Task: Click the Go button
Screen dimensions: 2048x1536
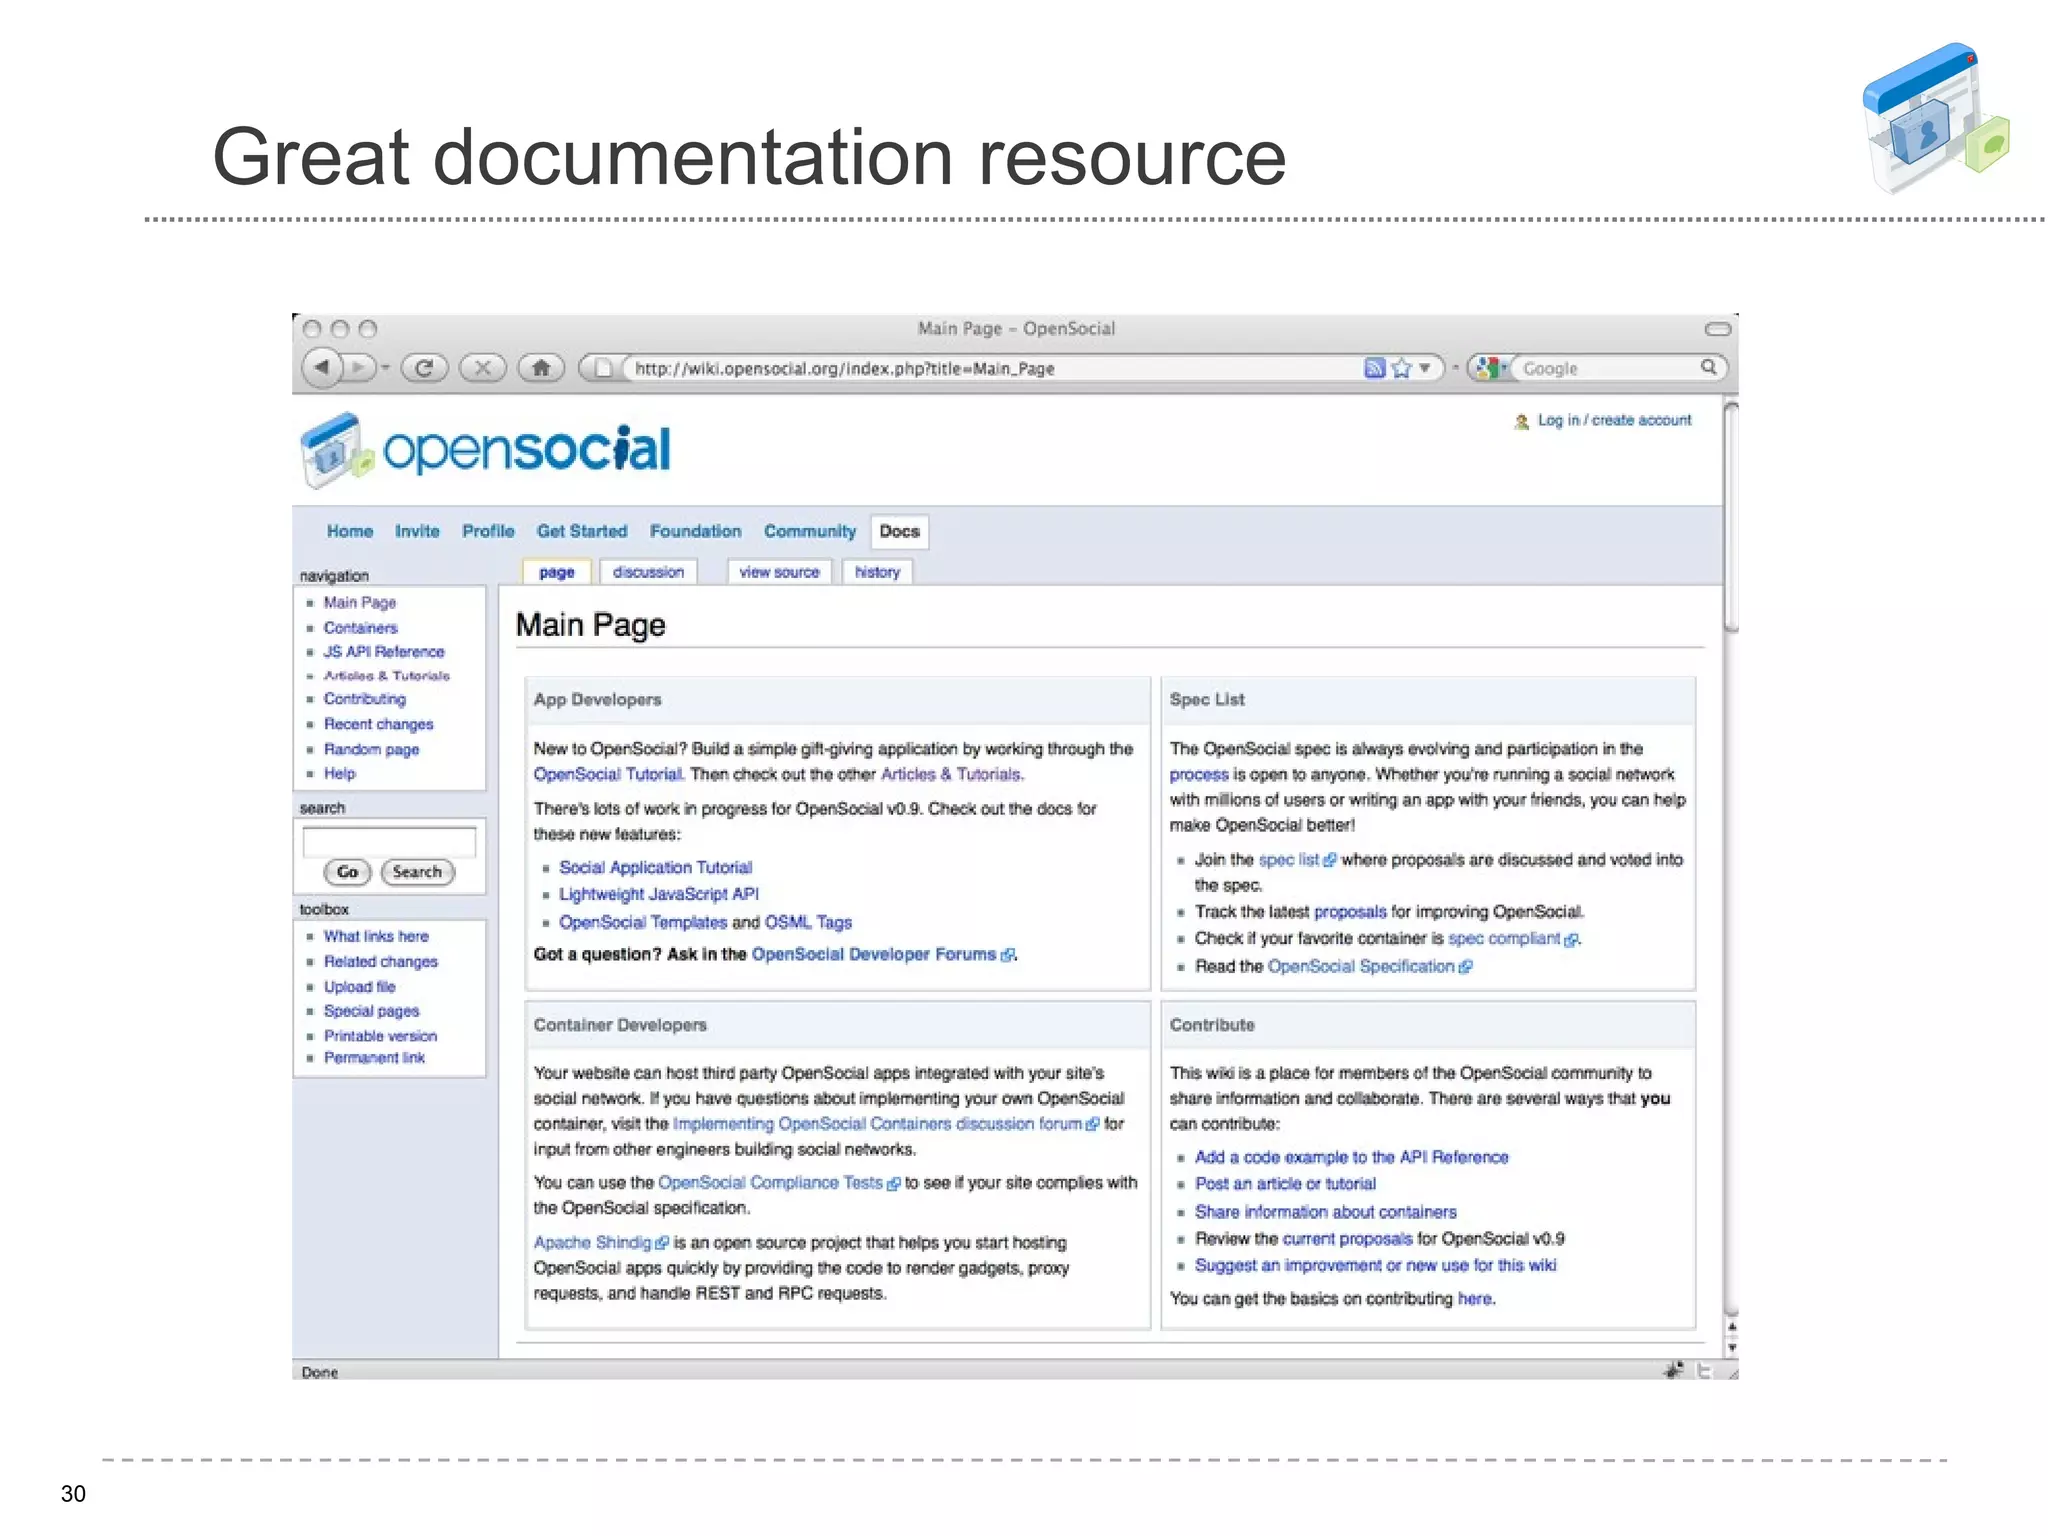Action: [347, 872]
